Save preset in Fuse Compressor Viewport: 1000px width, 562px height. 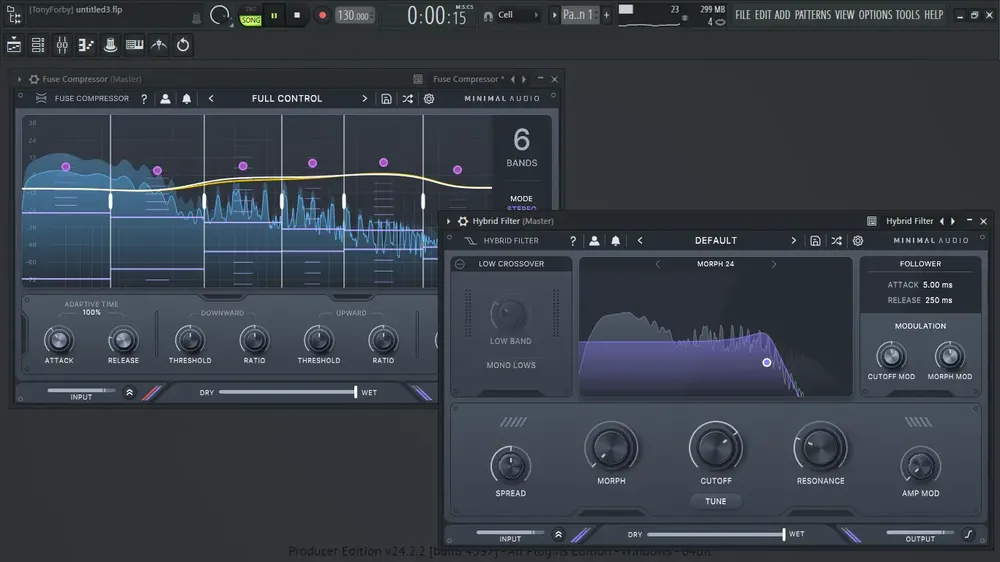(x=386, y=98)
